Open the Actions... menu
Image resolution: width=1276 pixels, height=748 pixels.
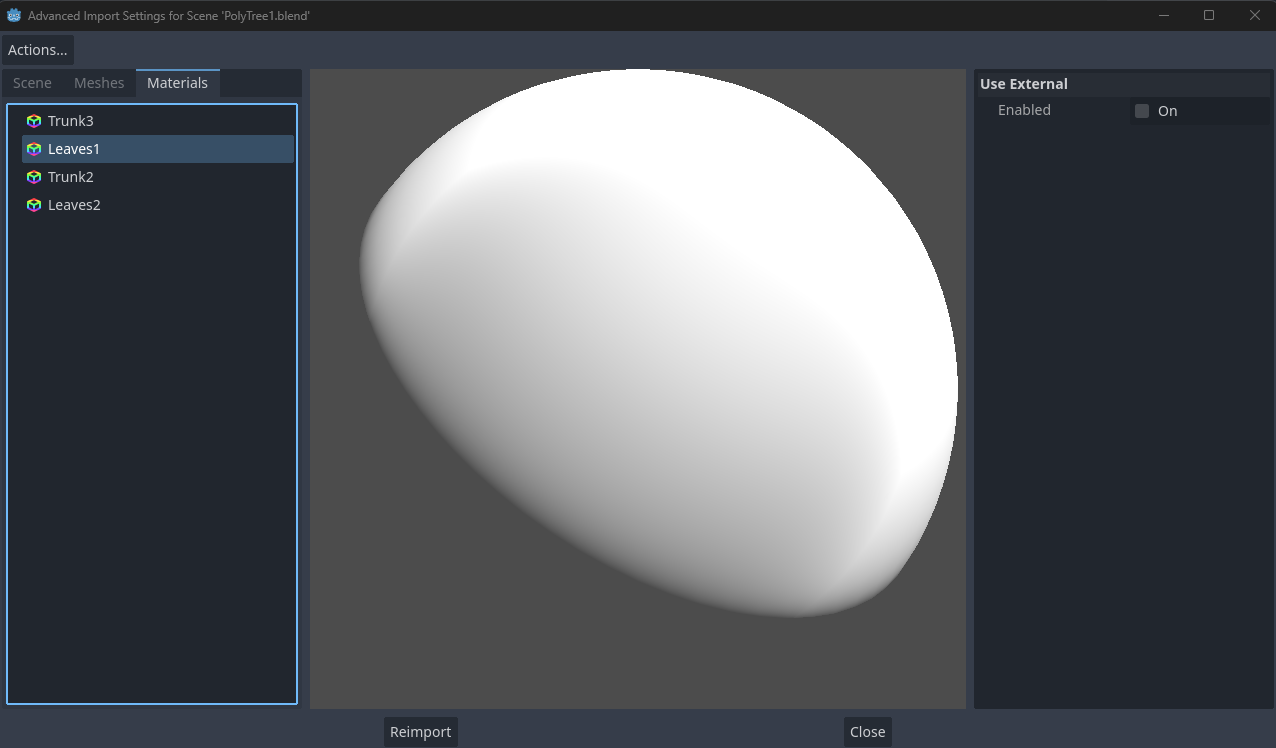click(38, 50)
